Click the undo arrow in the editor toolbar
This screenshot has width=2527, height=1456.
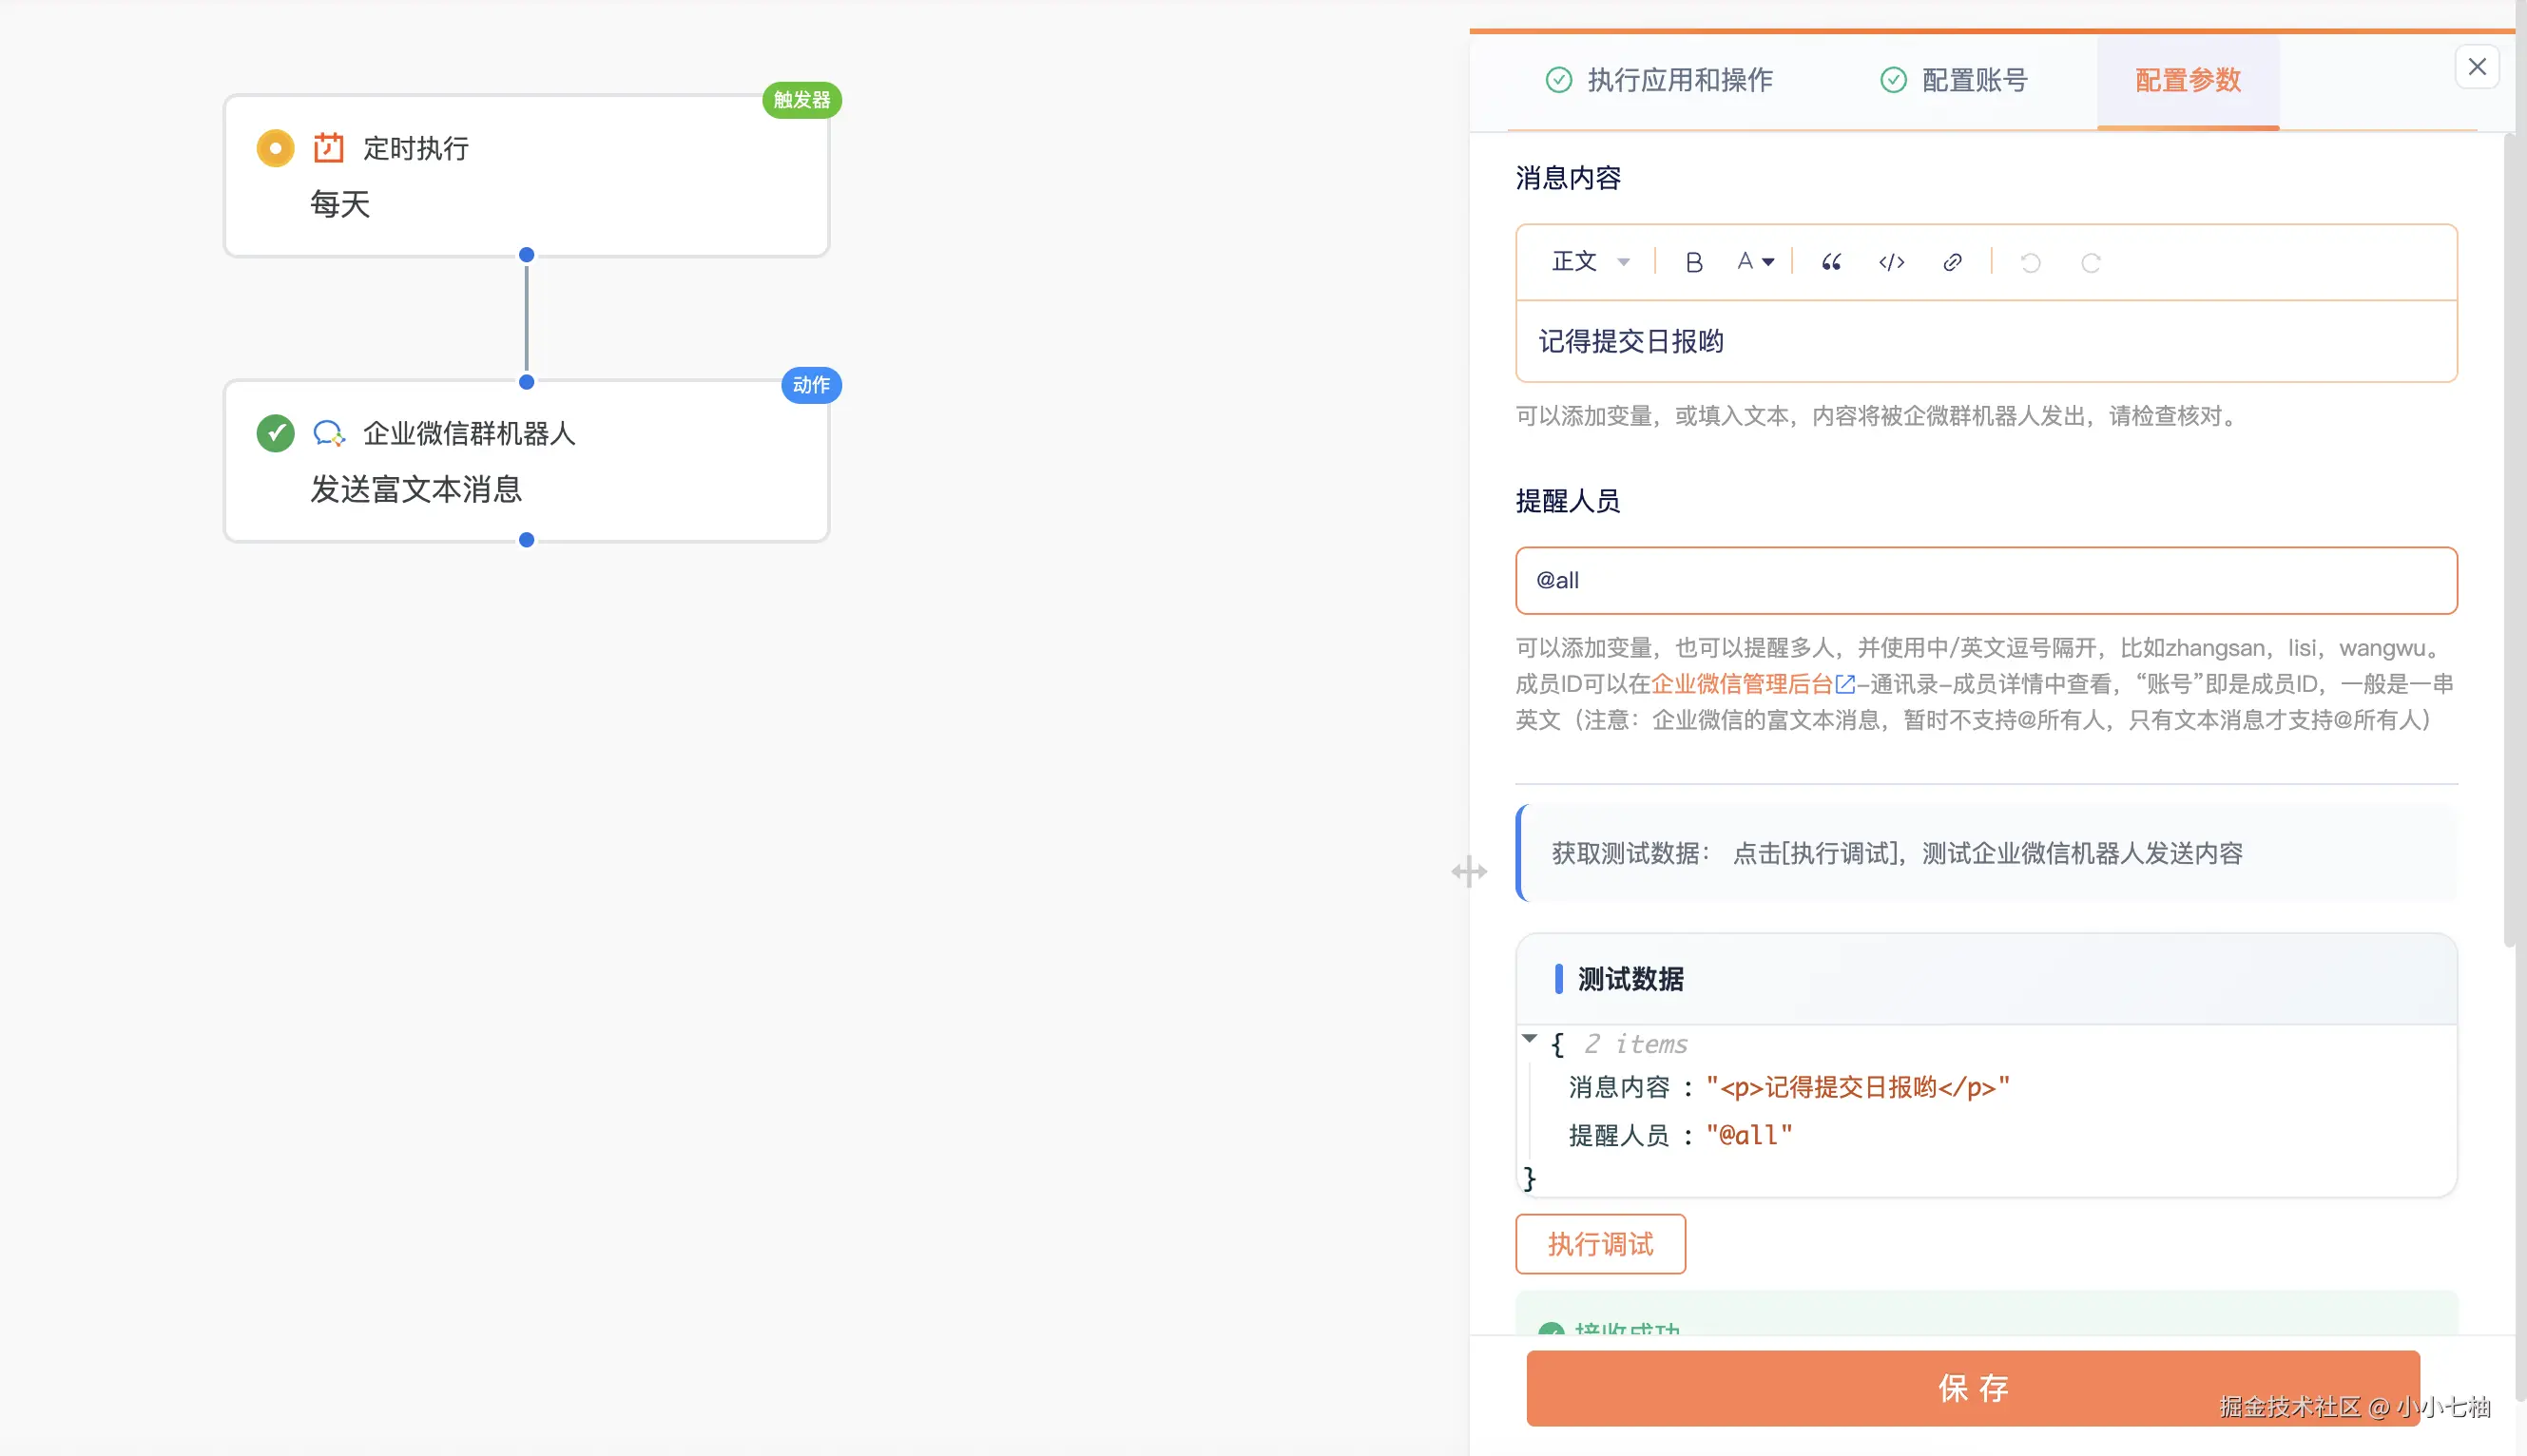2030,262
